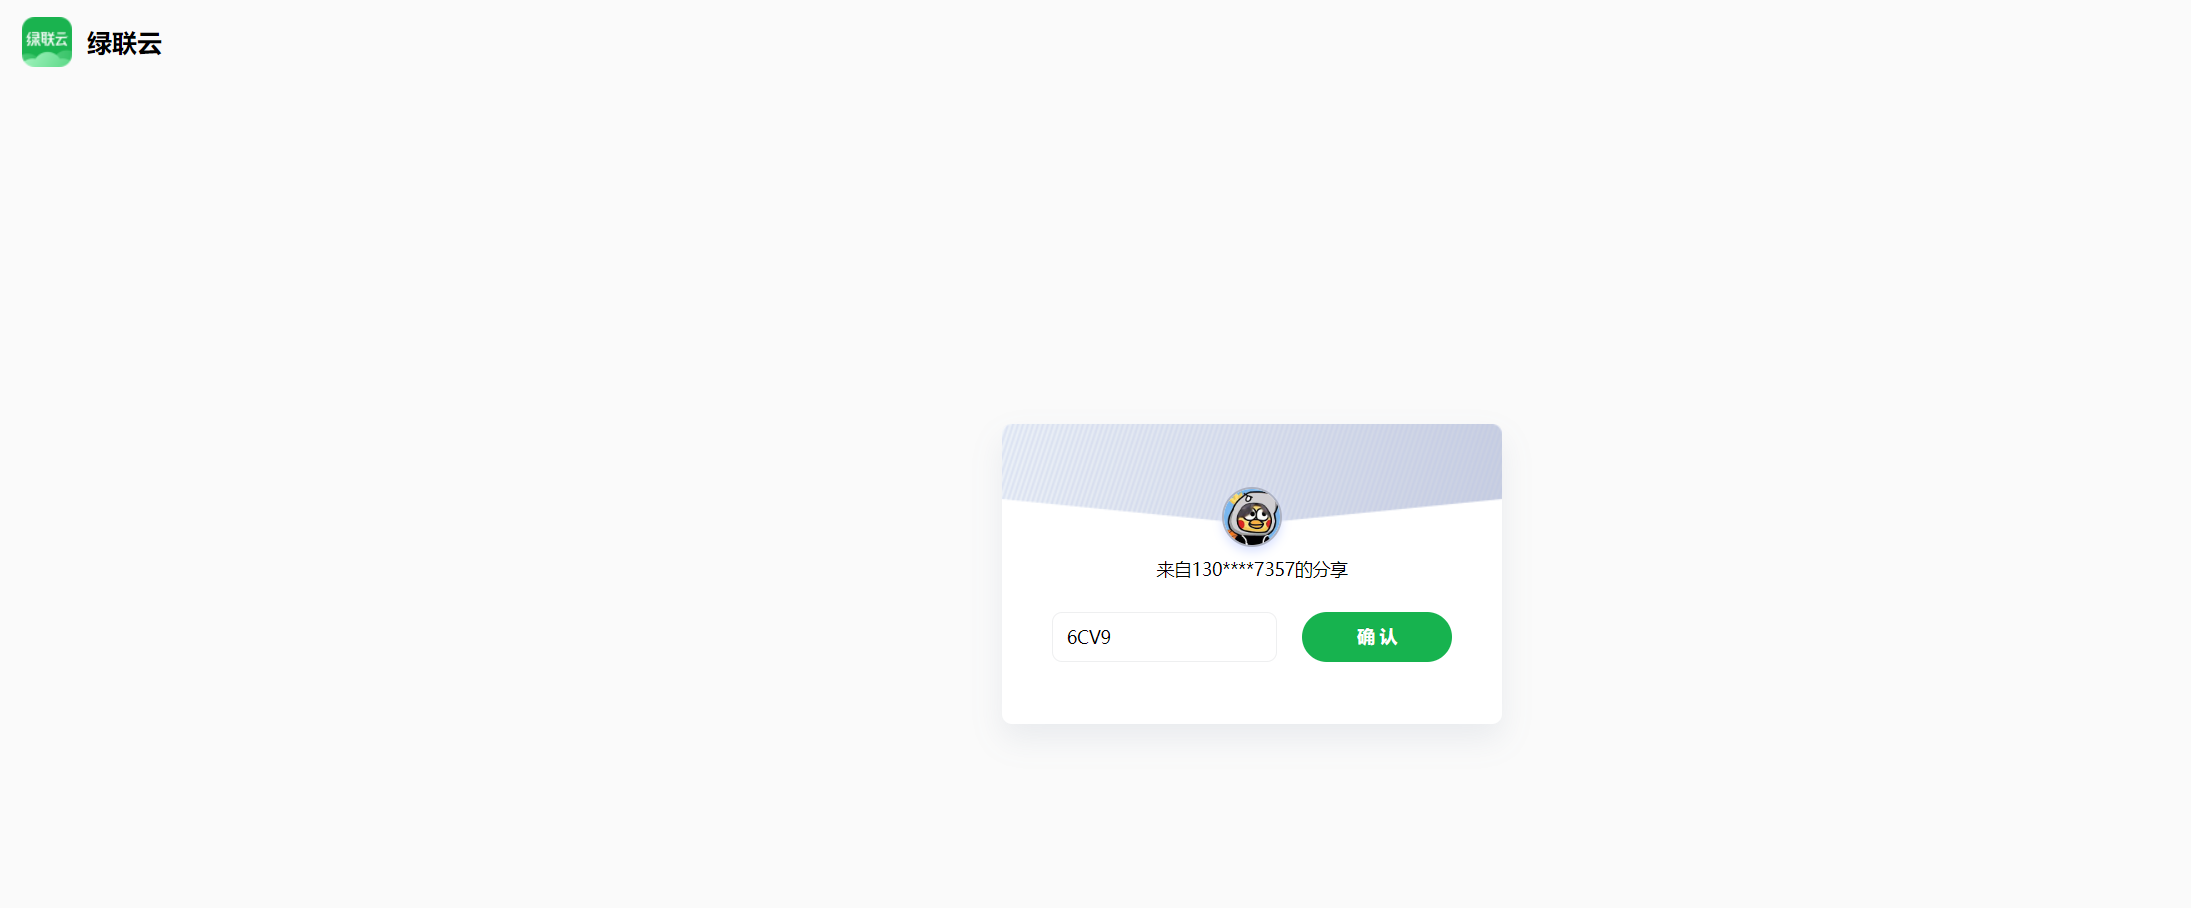This screenshot has width=2191, height=908.
Task: Confirm the share code with the green button
Action: [1376, 637]
